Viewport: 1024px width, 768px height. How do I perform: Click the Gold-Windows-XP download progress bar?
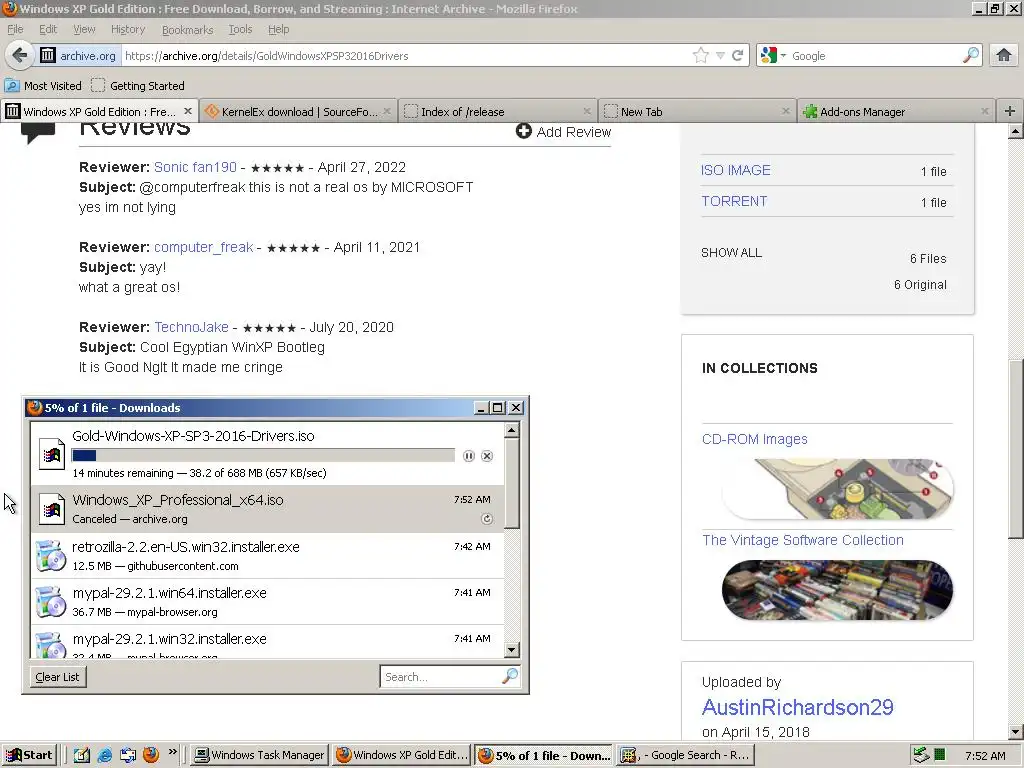point(263,455)
